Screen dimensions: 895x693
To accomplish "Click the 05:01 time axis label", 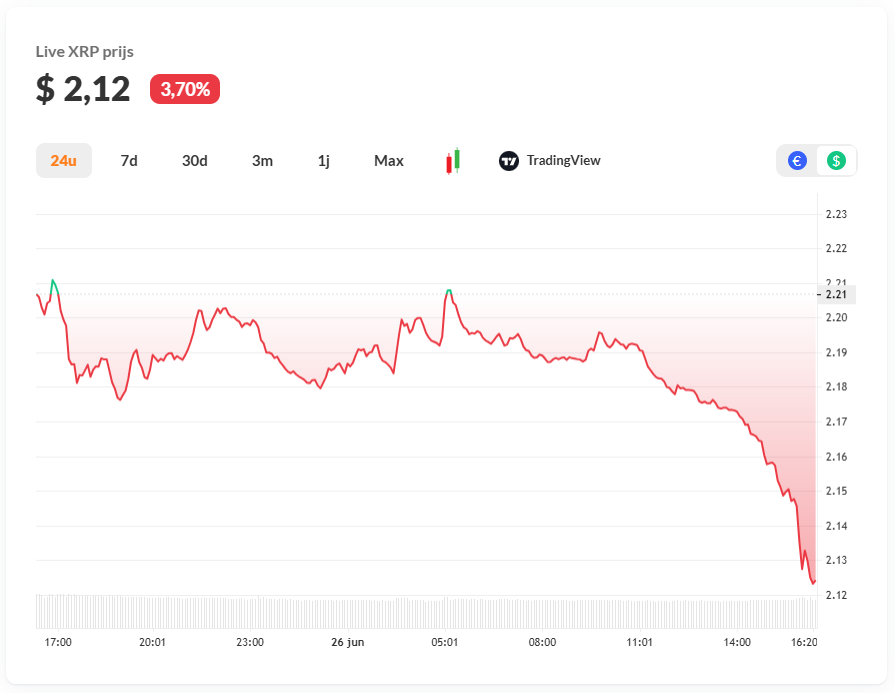I will 445,642.
